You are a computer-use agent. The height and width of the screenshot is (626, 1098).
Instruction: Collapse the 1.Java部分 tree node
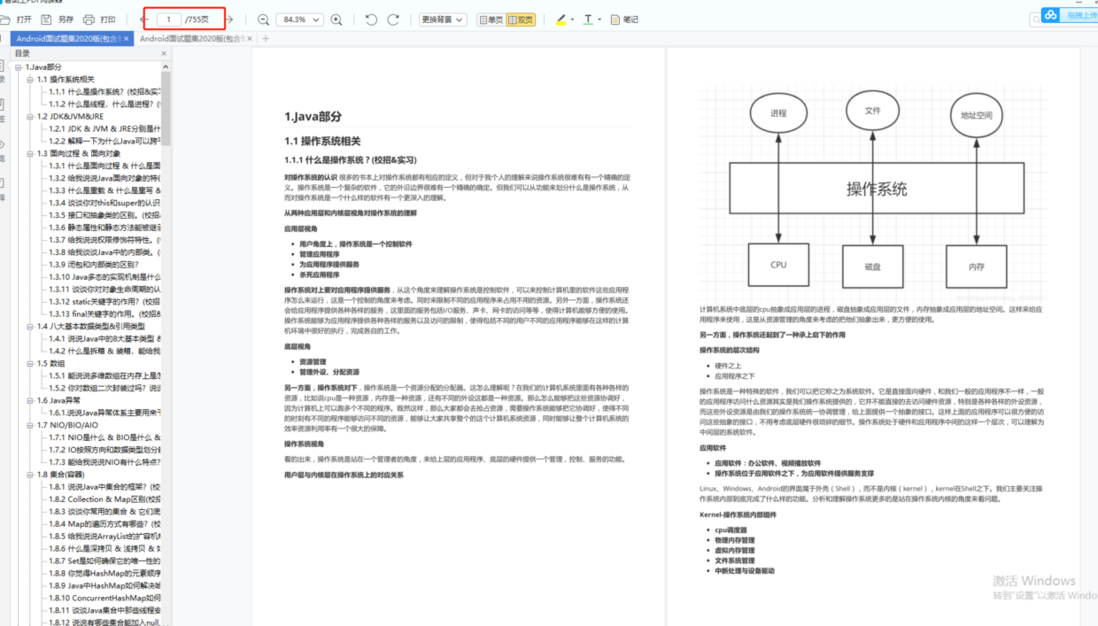point(18,67)
